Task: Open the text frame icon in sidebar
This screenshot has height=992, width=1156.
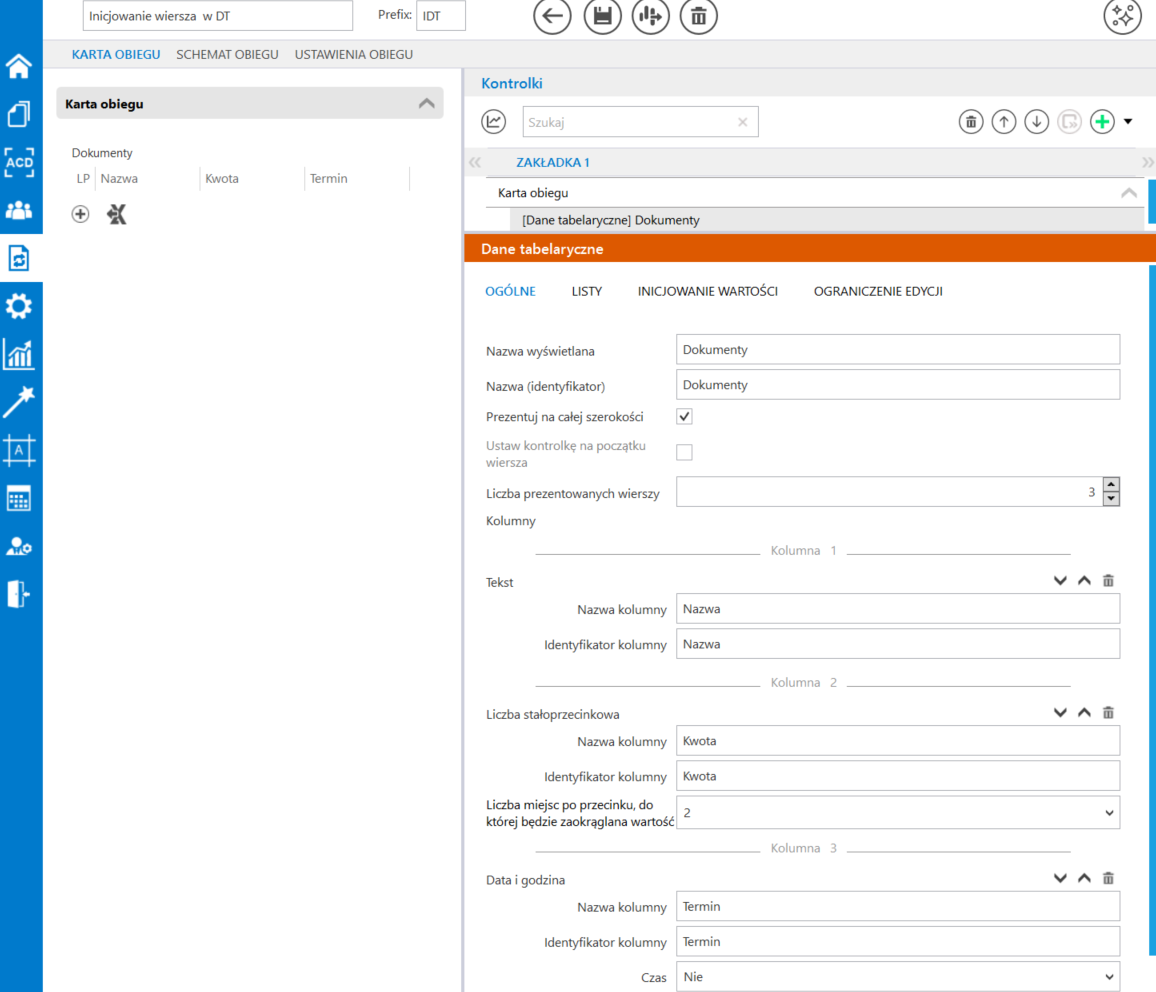Action: (x=19, y=450)
